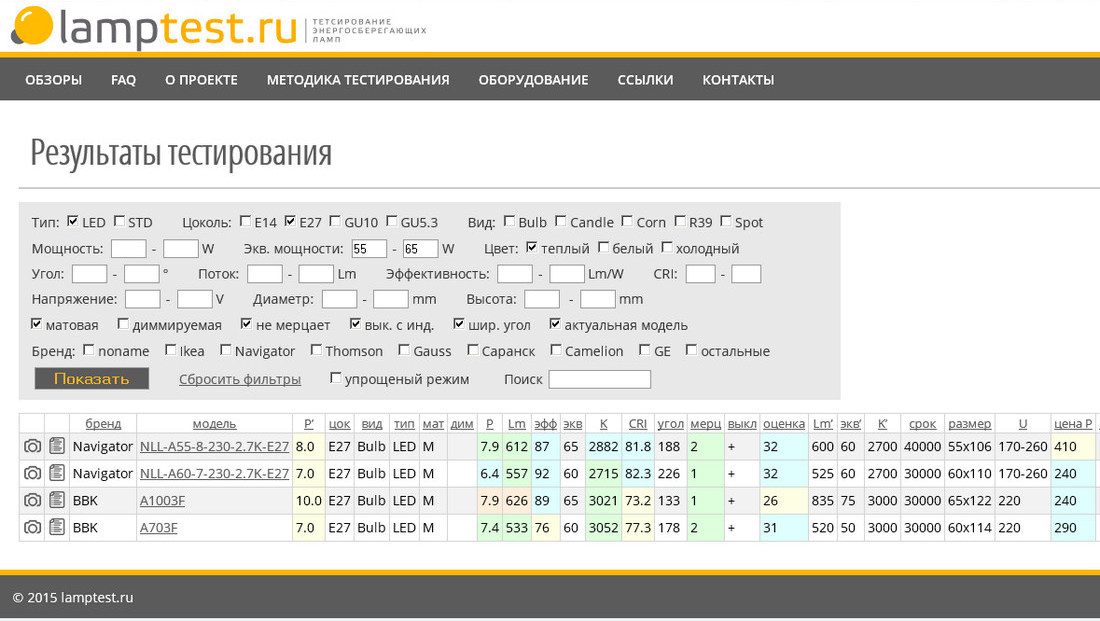Open the camera photo icon for BBK A1003F

32,500
